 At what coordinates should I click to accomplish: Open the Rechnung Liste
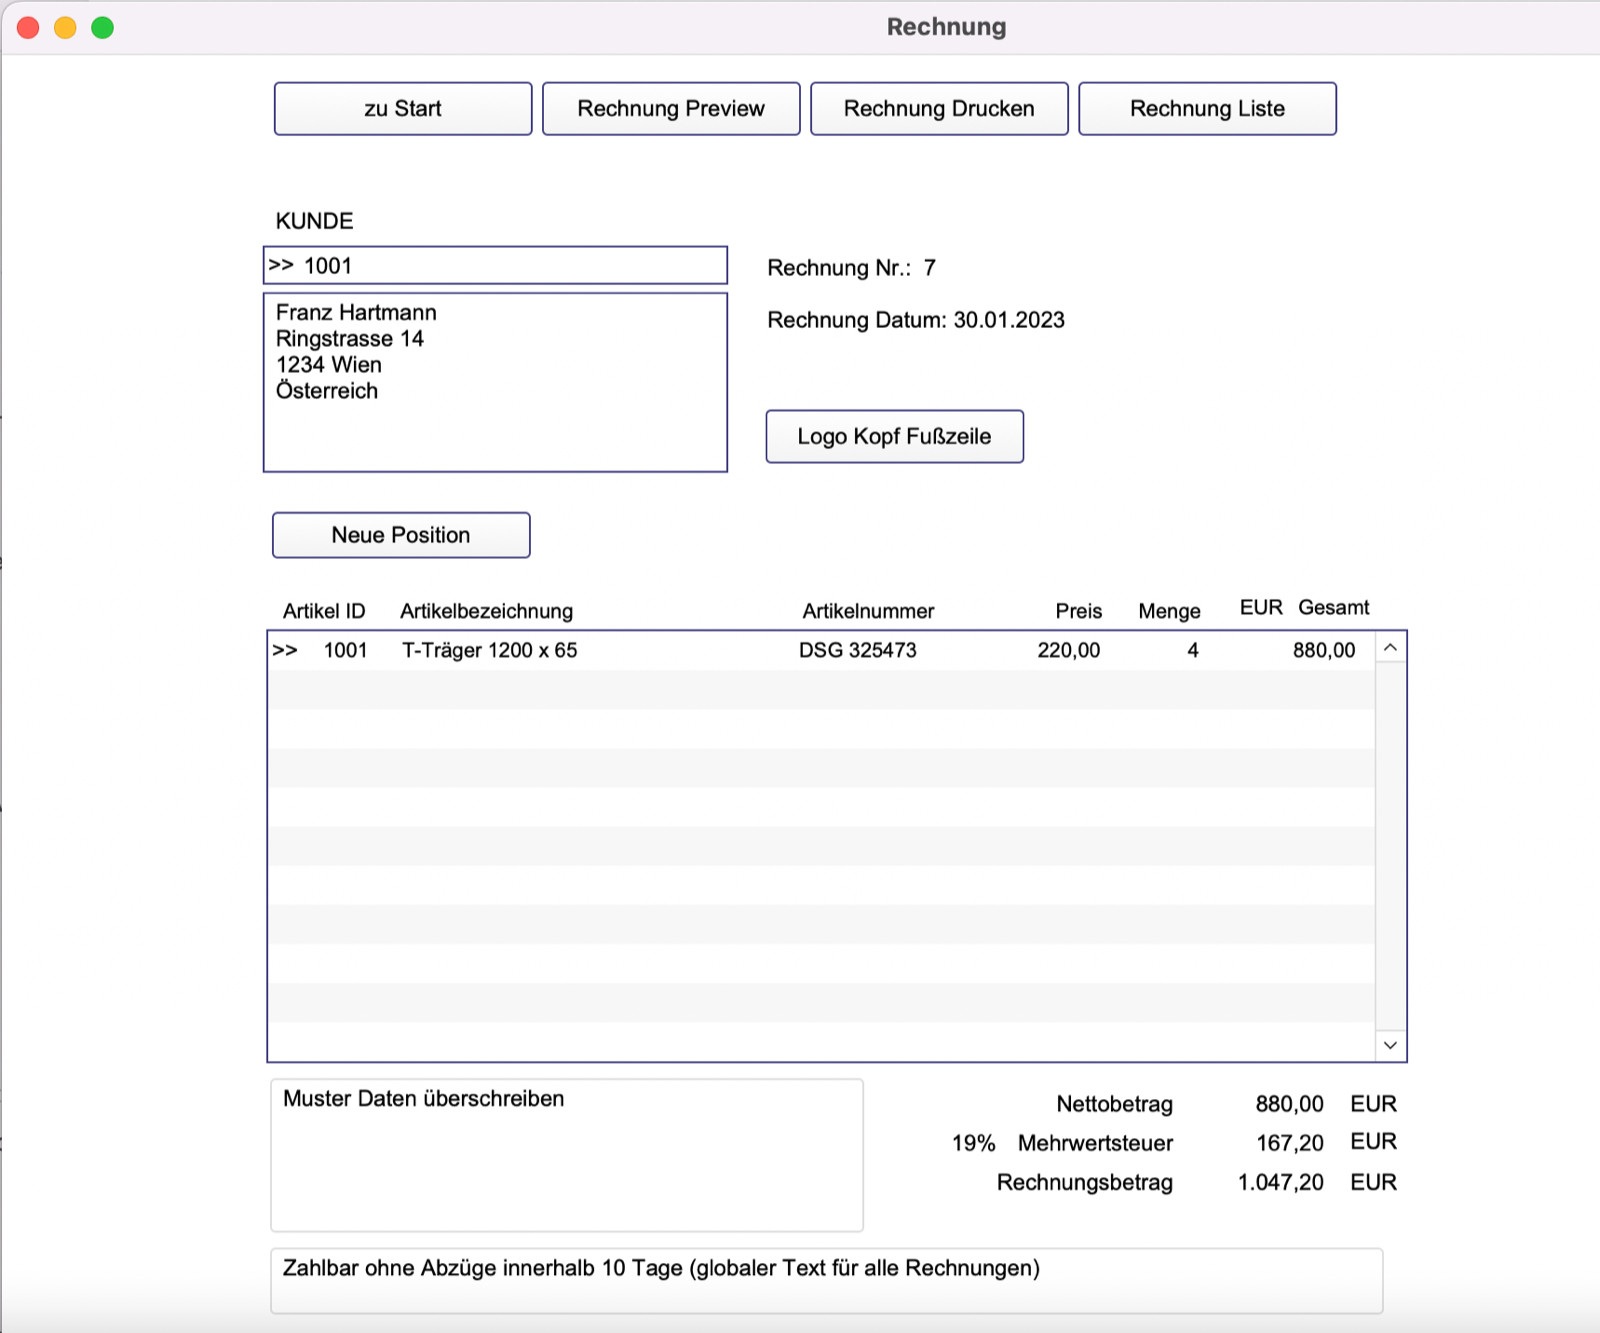[1207, 109]
